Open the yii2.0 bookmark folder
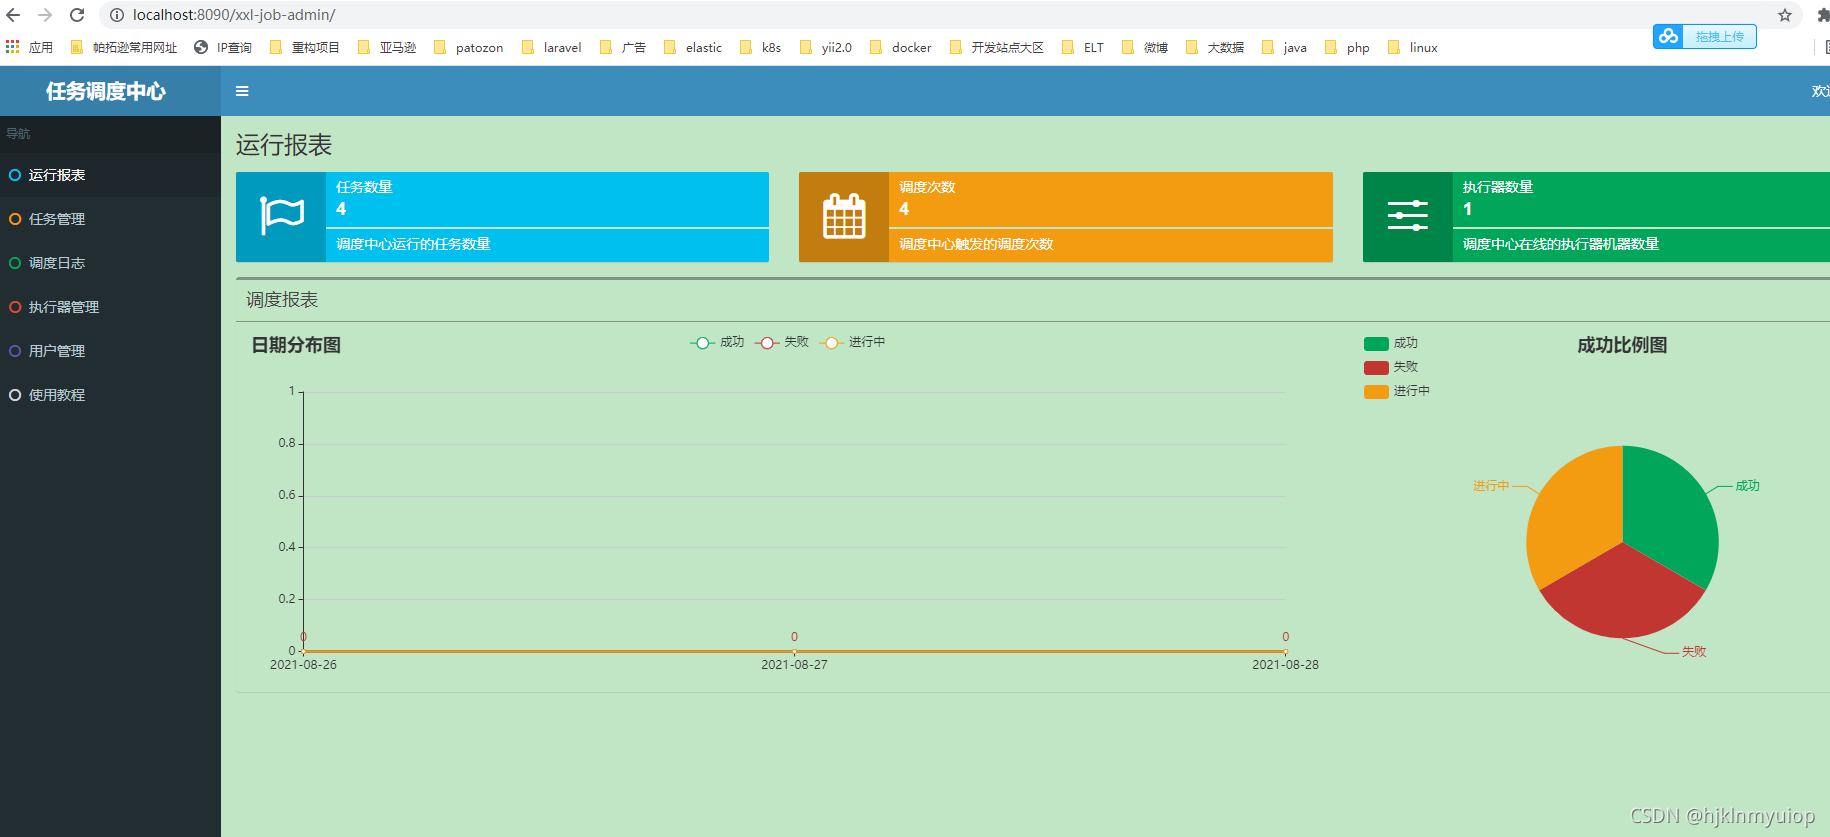The height and width of the screenshot is (837, 1830). [826, 47]
